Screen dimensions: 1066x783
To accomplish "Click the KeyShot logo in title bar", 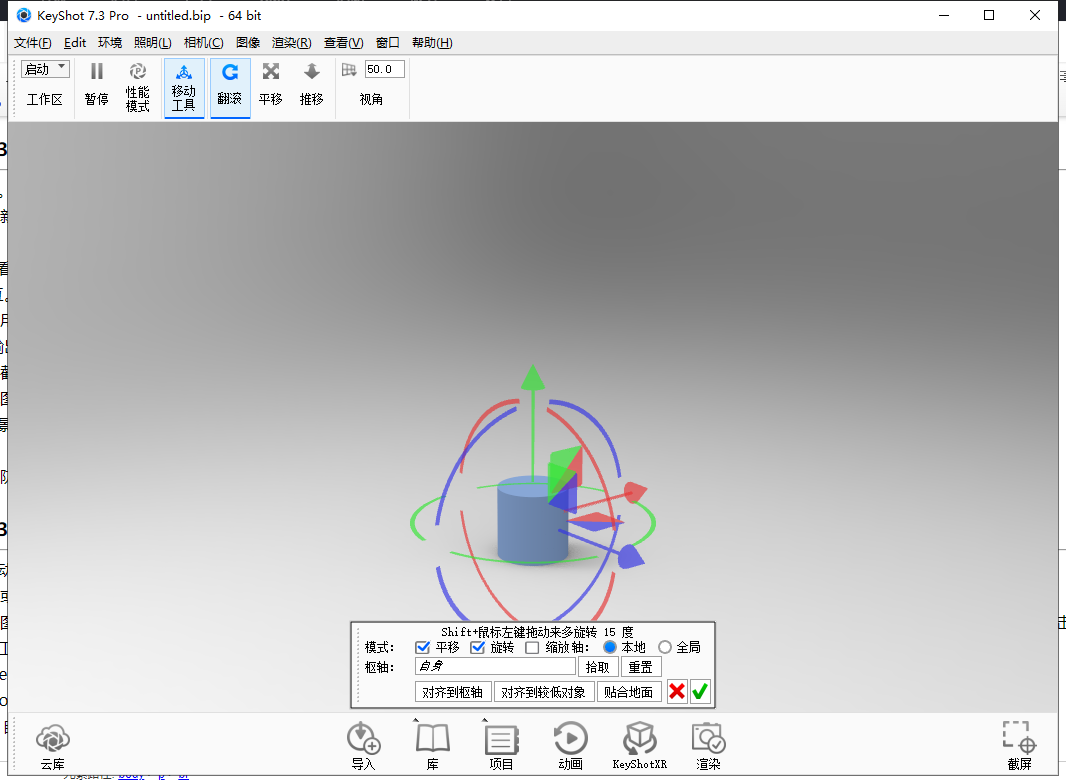I will pos(24,15).
